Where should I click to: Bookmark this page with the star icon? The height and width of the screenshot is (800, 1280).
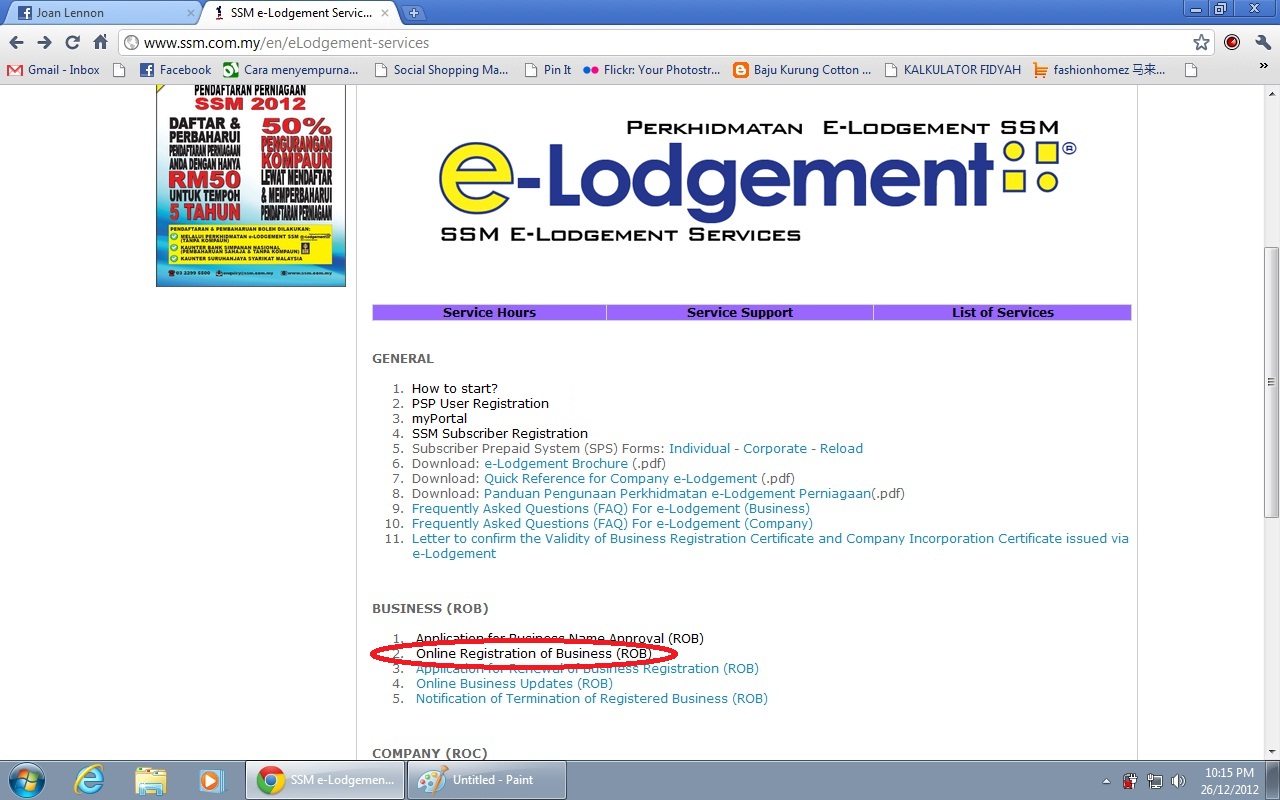tap(1201, 43)
